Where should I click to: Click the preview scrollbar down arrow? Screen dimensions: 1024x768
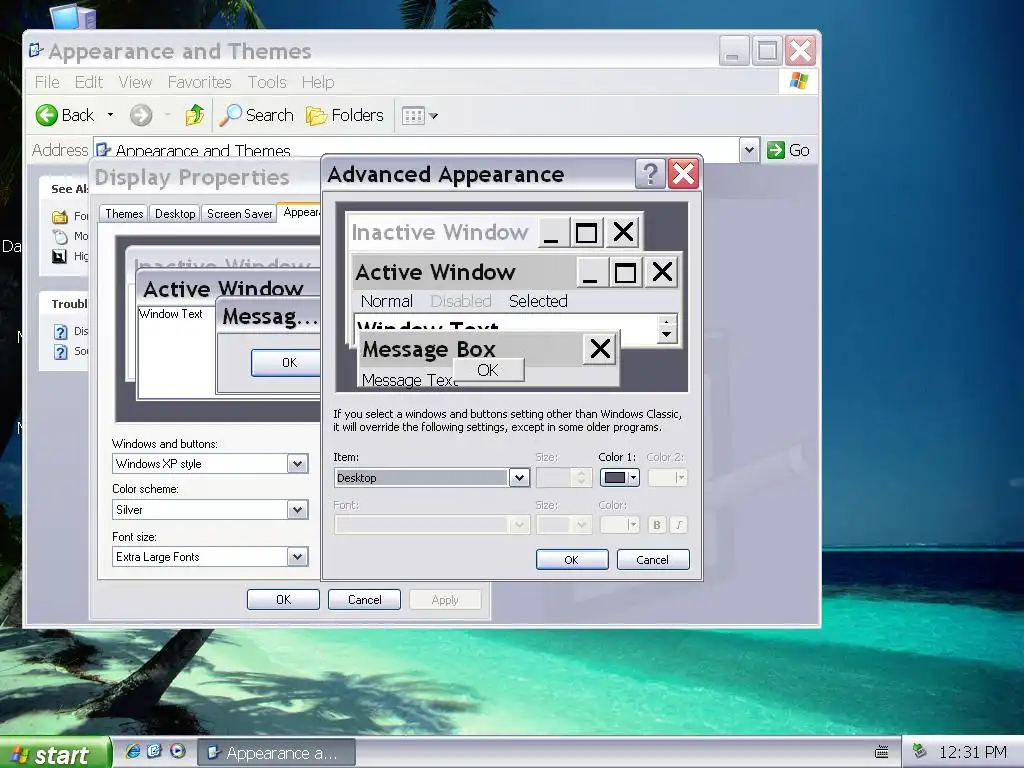(x=666, y=334)
